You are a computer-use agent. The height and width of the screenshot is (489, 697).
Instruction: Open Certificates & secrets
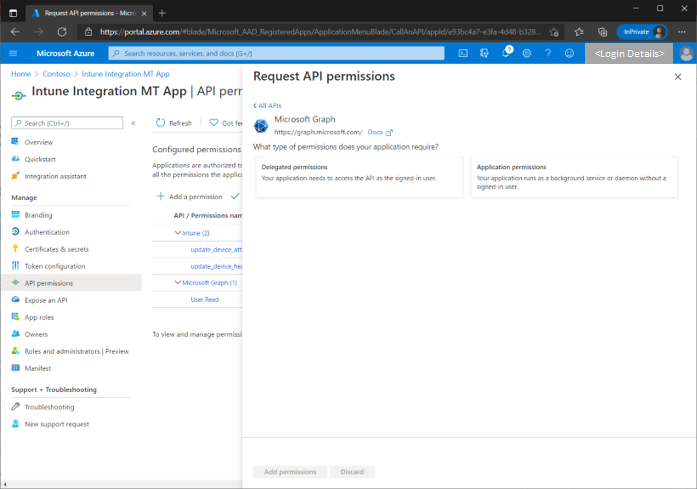[x=56, y=249]
